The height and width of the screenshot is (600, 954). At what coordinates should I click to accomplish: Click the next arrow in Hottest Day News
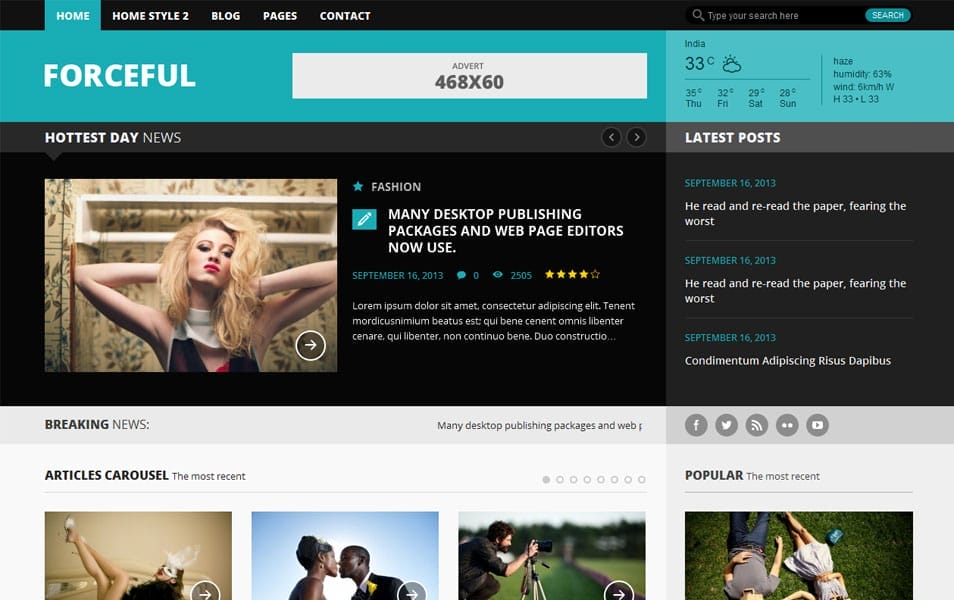(x=637, y=137)
